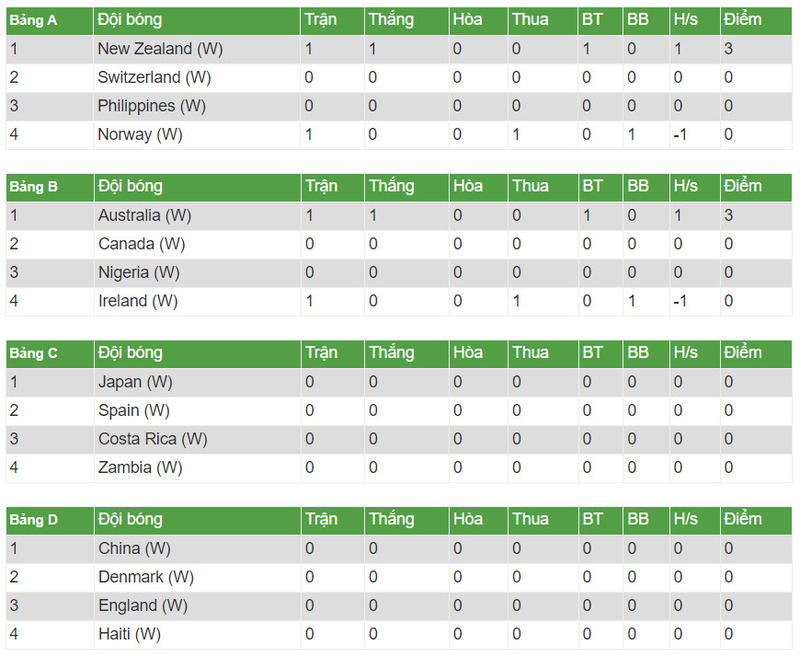Click the New Zealand (W) team name
The height and width of the screenshot is (657, 800).
pos(158,48)
